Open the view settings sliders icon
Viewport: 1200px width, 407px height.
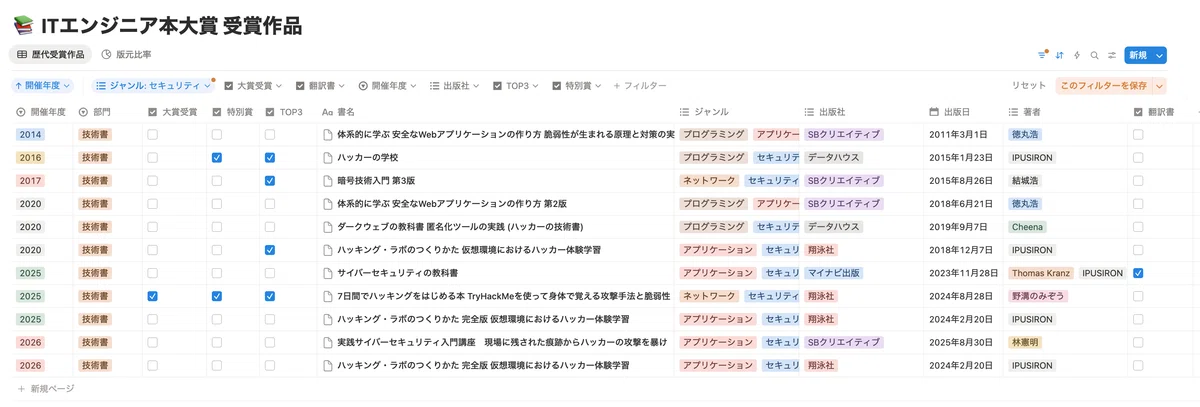pos(1112,55)
